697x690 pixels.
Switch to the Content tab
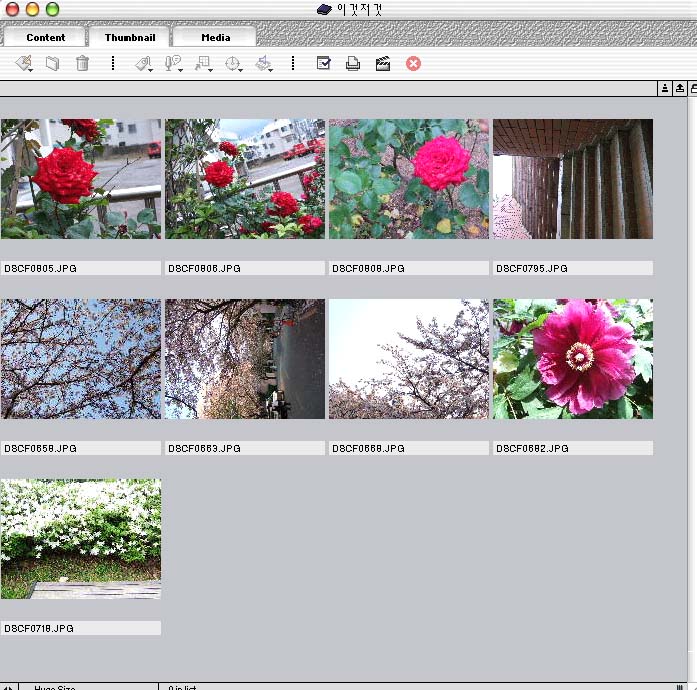[x=45, y=37]
